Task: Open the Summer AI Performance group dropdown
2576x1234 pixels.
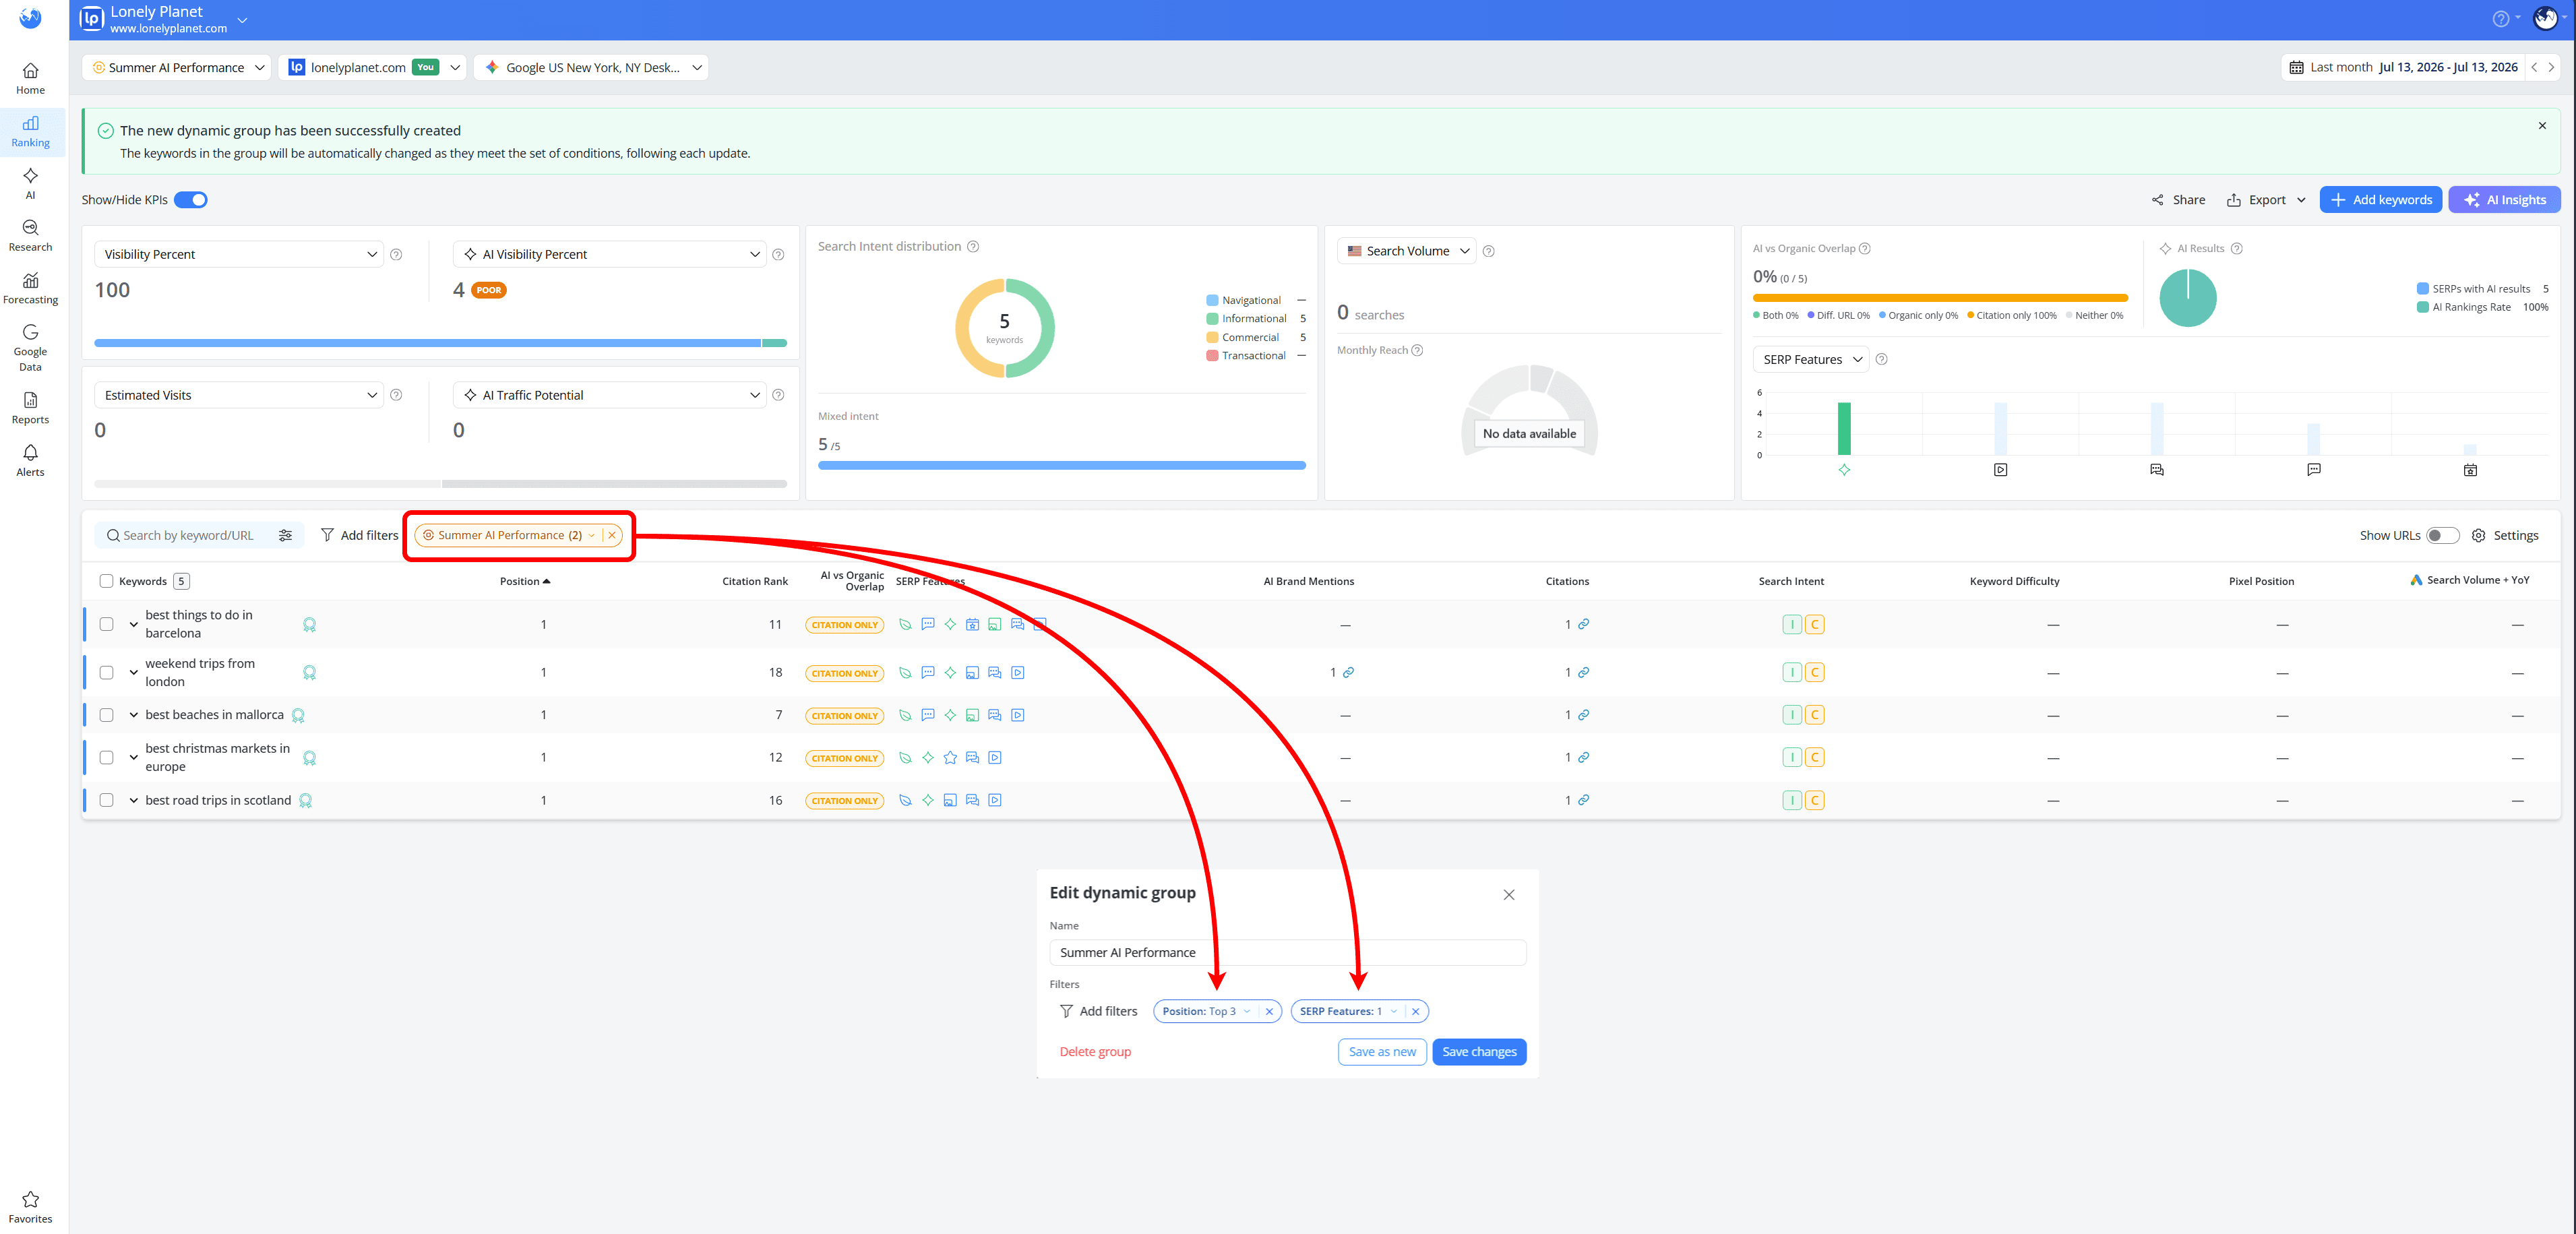Action: [x=177, y=68]
